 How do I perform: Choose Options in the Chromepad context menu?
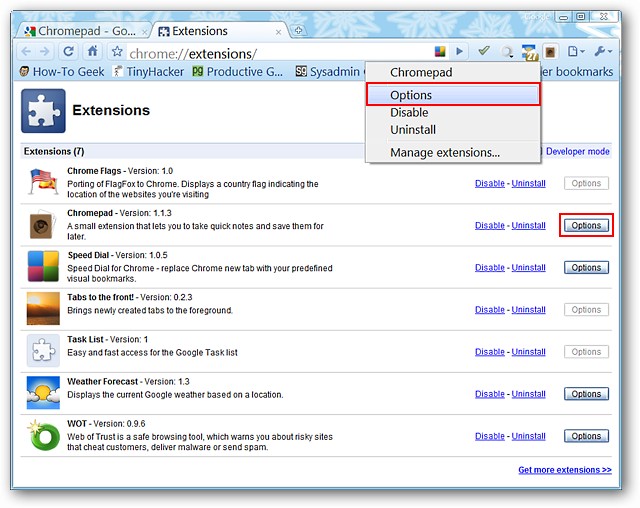pos(453,95)
